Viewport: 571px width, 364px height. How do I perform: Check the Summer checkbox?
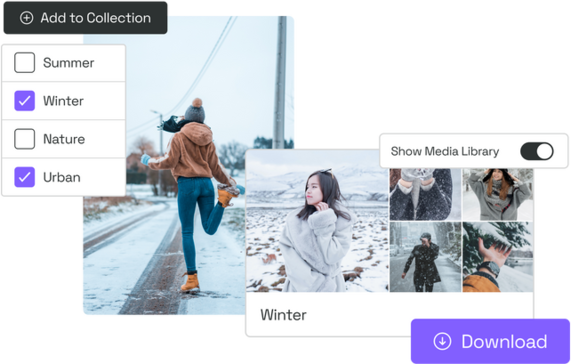[24, 63]
